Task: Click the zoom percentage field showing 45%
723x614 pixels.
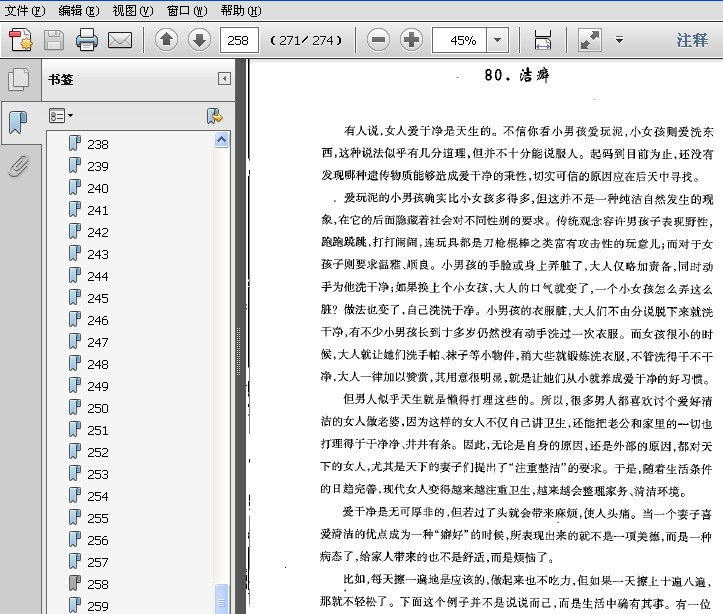Action: coord(459,41)
